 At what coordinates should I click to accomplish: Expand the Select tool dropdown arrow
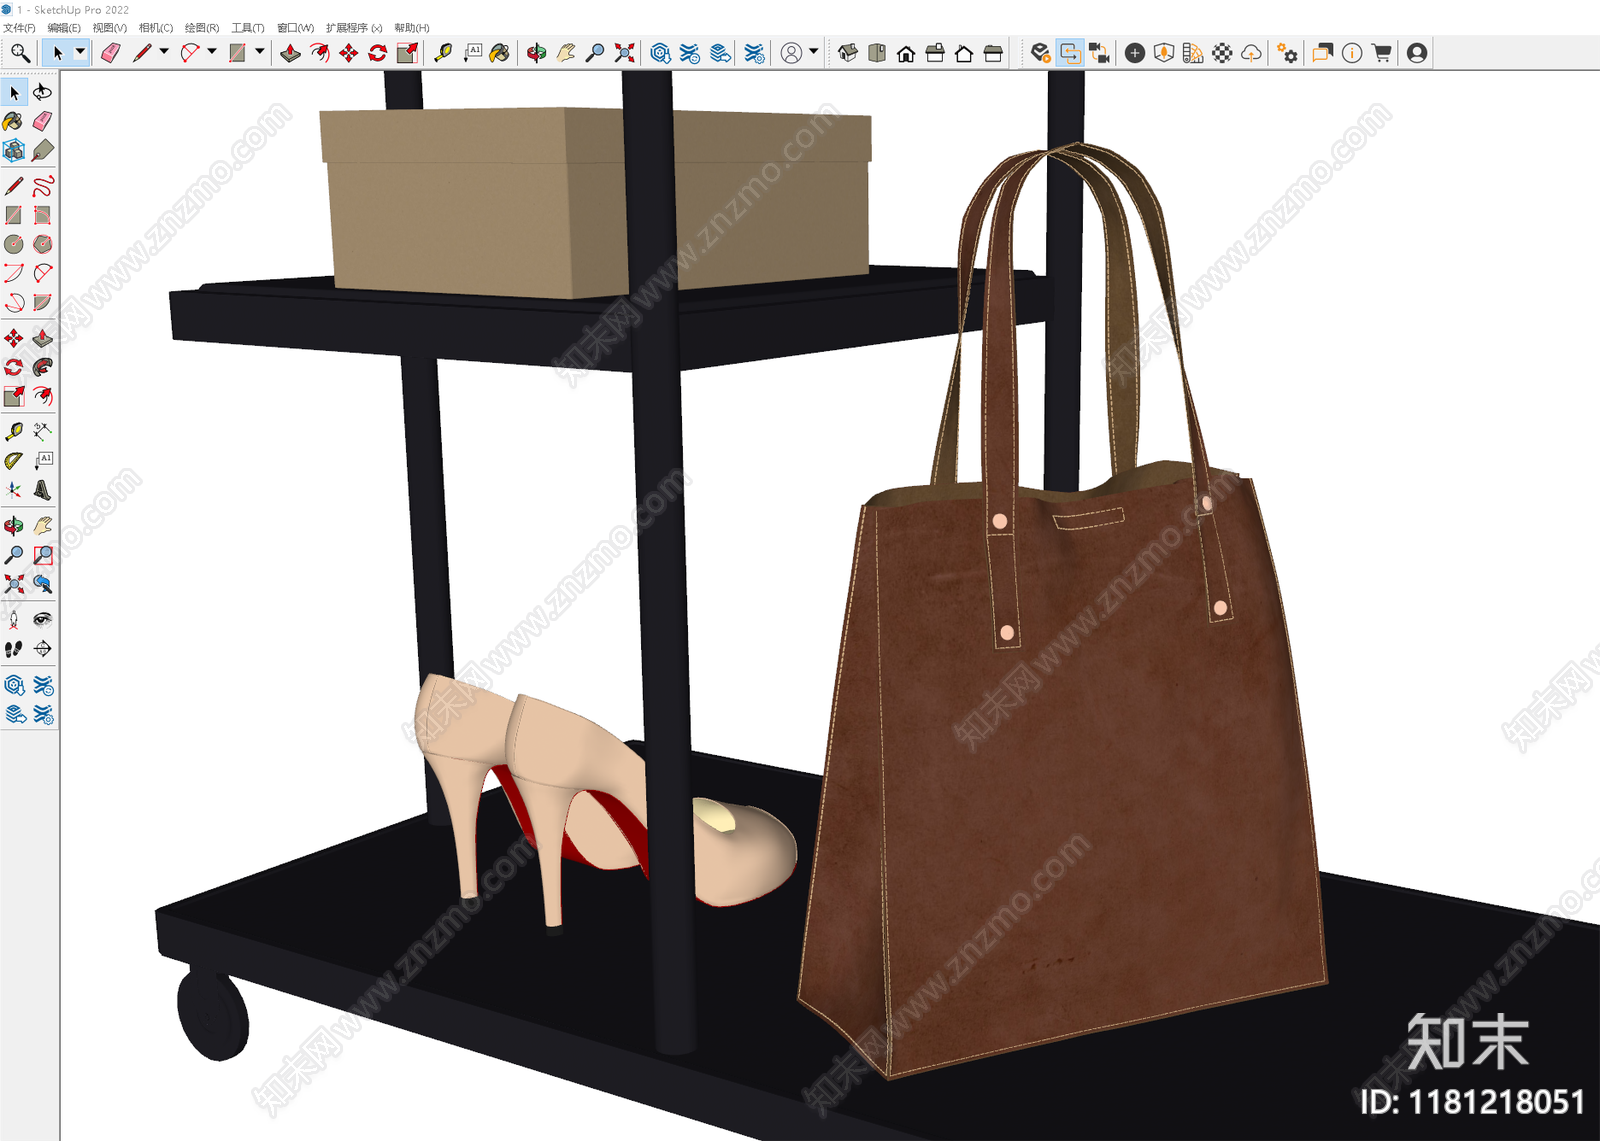pos(80,52)
